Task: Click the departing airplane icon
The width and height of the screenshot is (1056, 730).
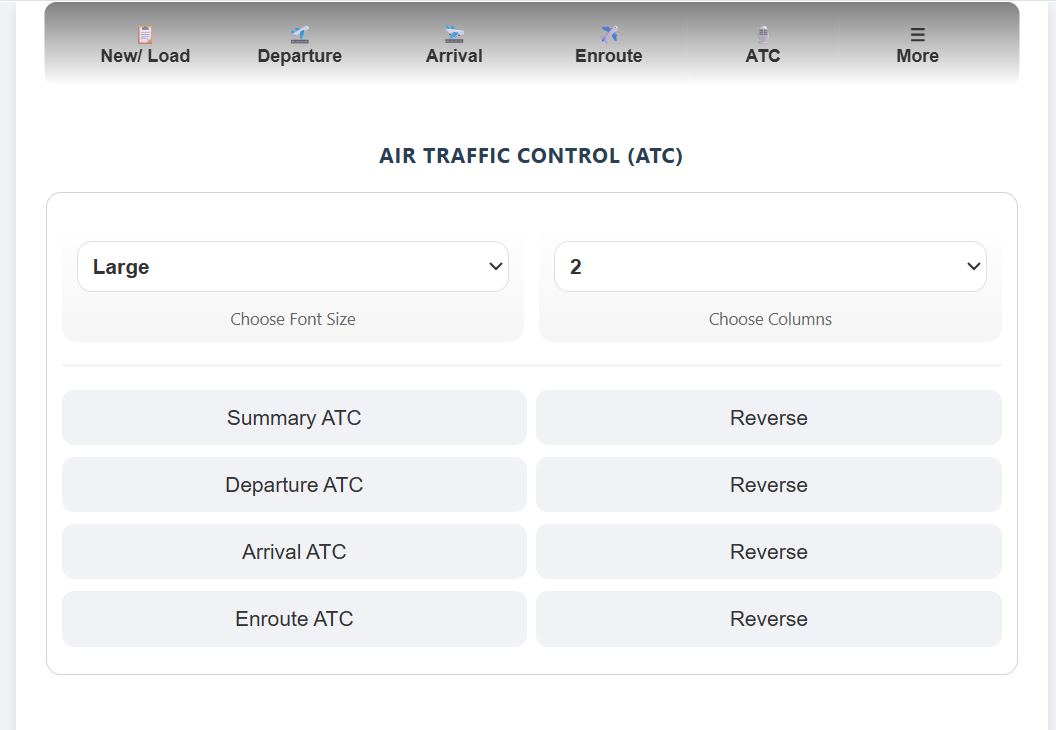Action: (299, 35)
